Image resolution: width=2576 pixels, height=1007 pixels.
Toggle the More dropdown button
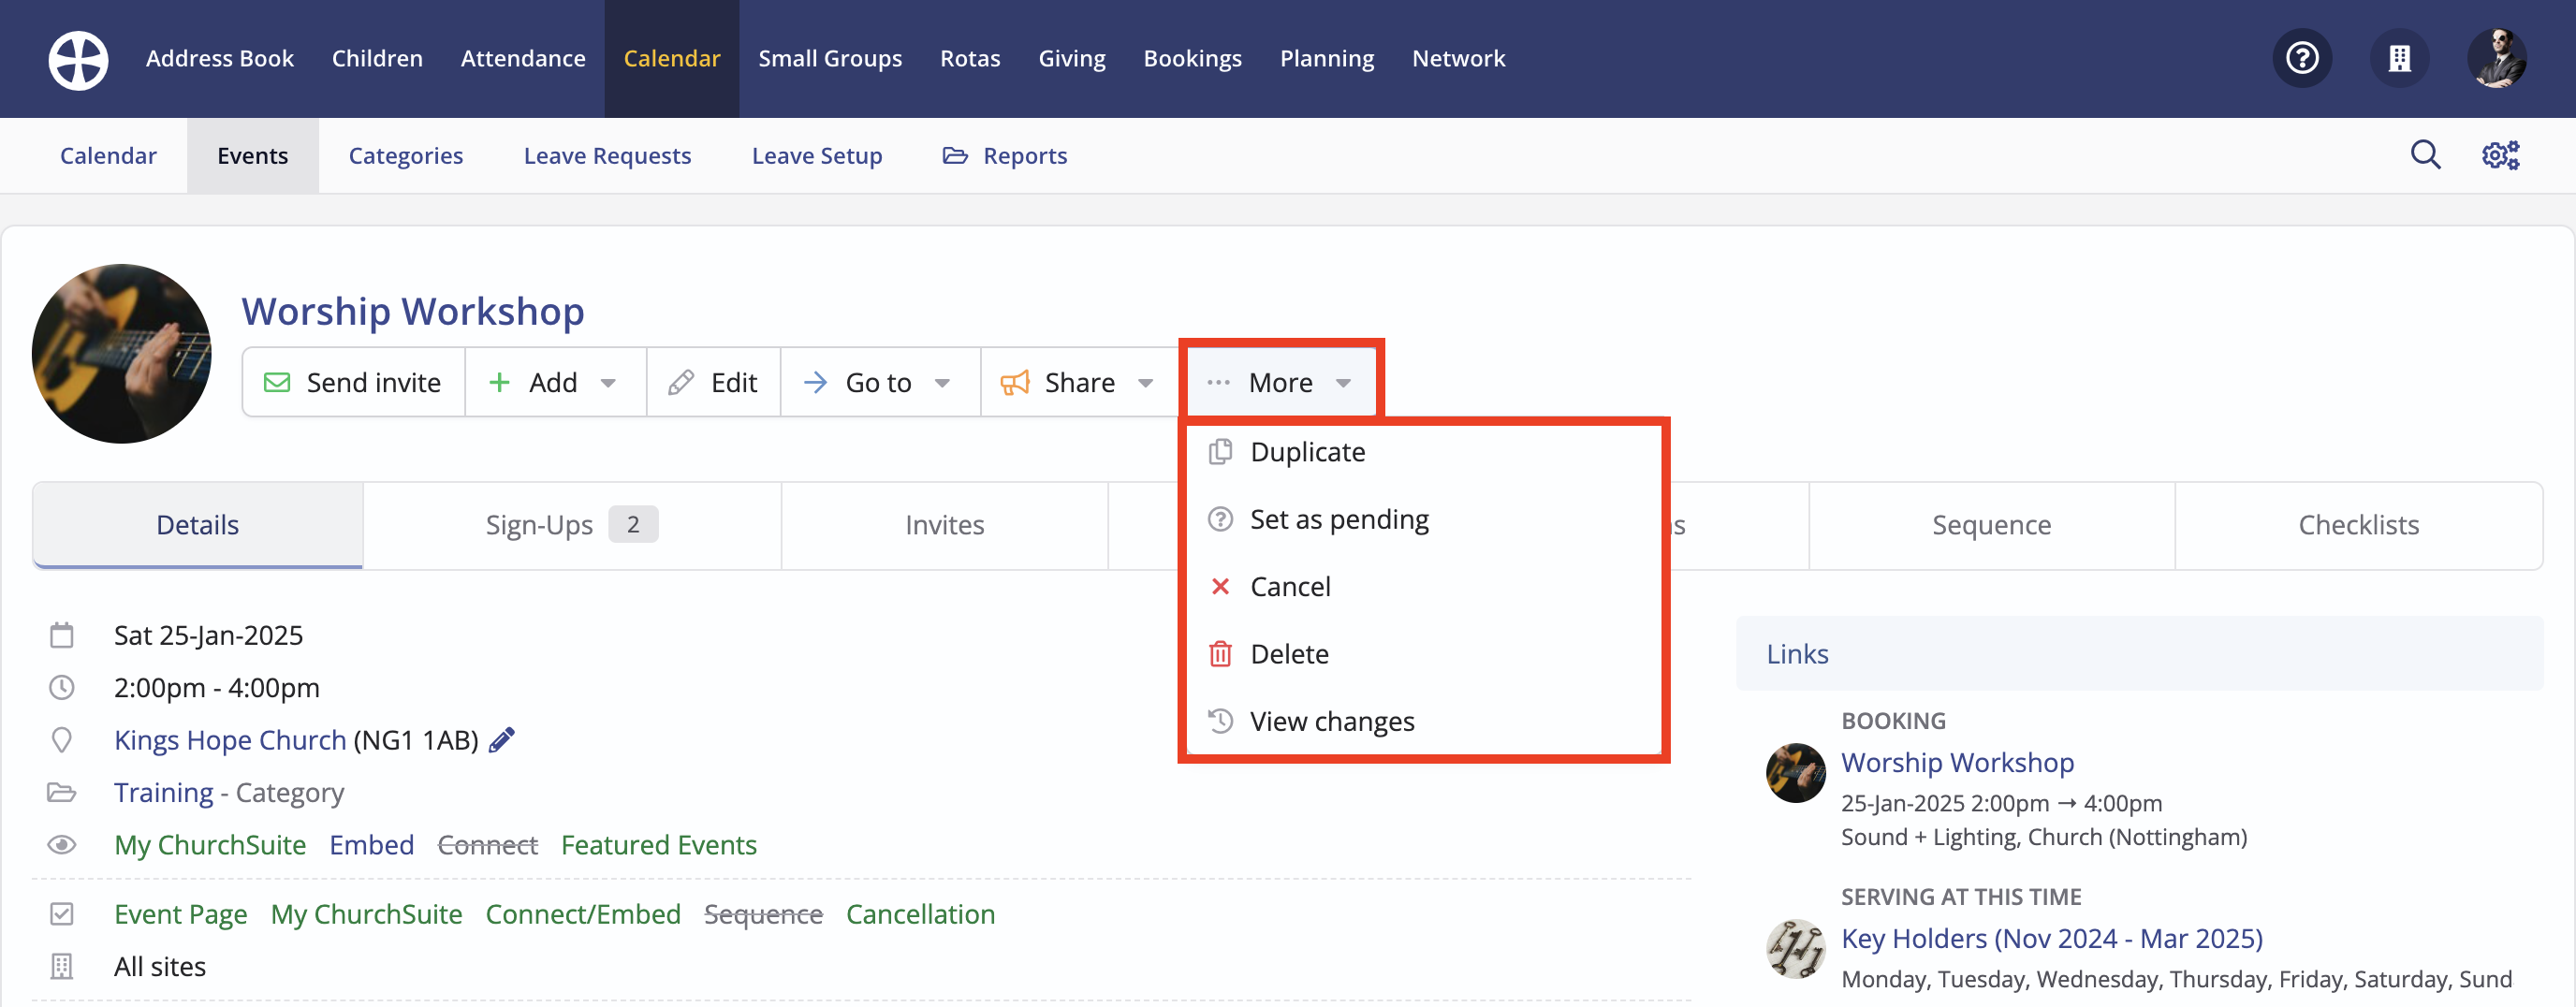click(x=1281, y=382)
